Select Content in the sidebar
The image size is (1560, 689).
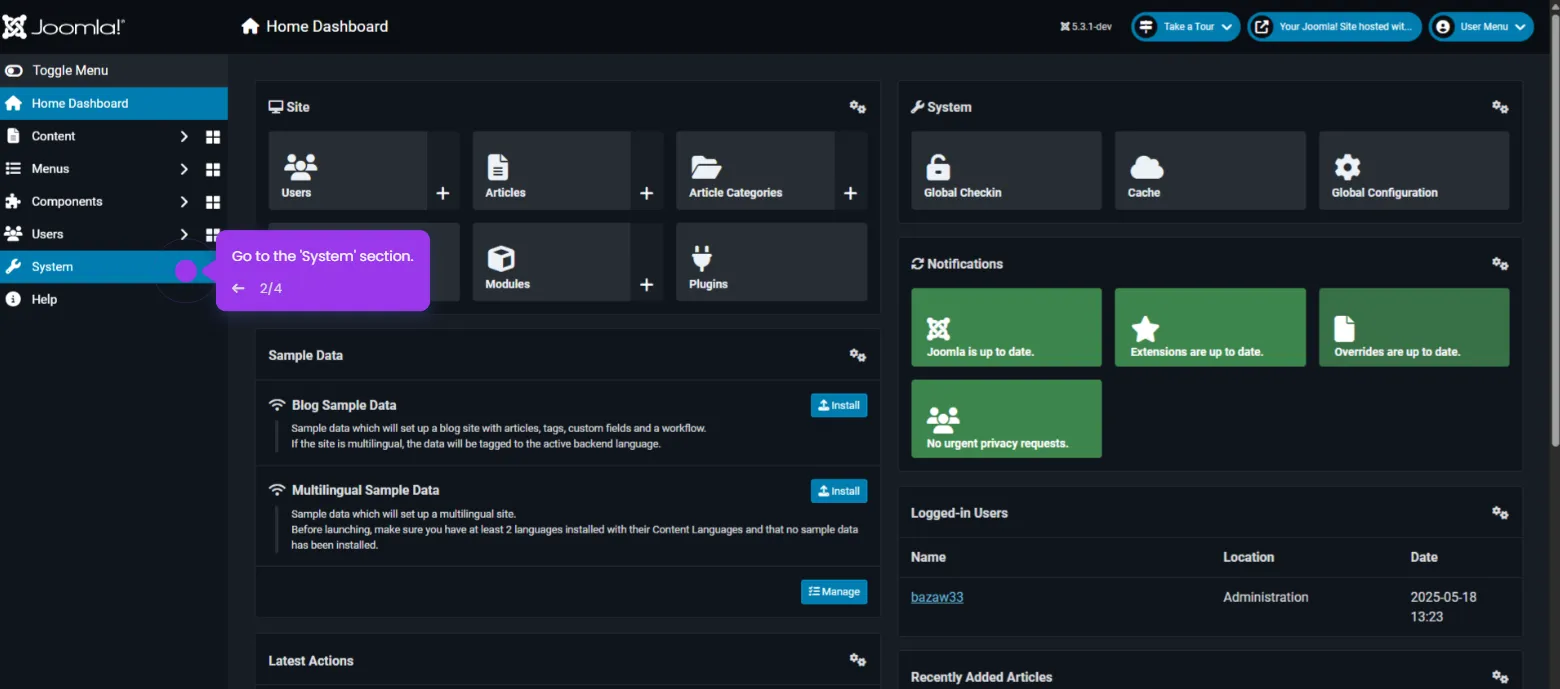[53, 136]
